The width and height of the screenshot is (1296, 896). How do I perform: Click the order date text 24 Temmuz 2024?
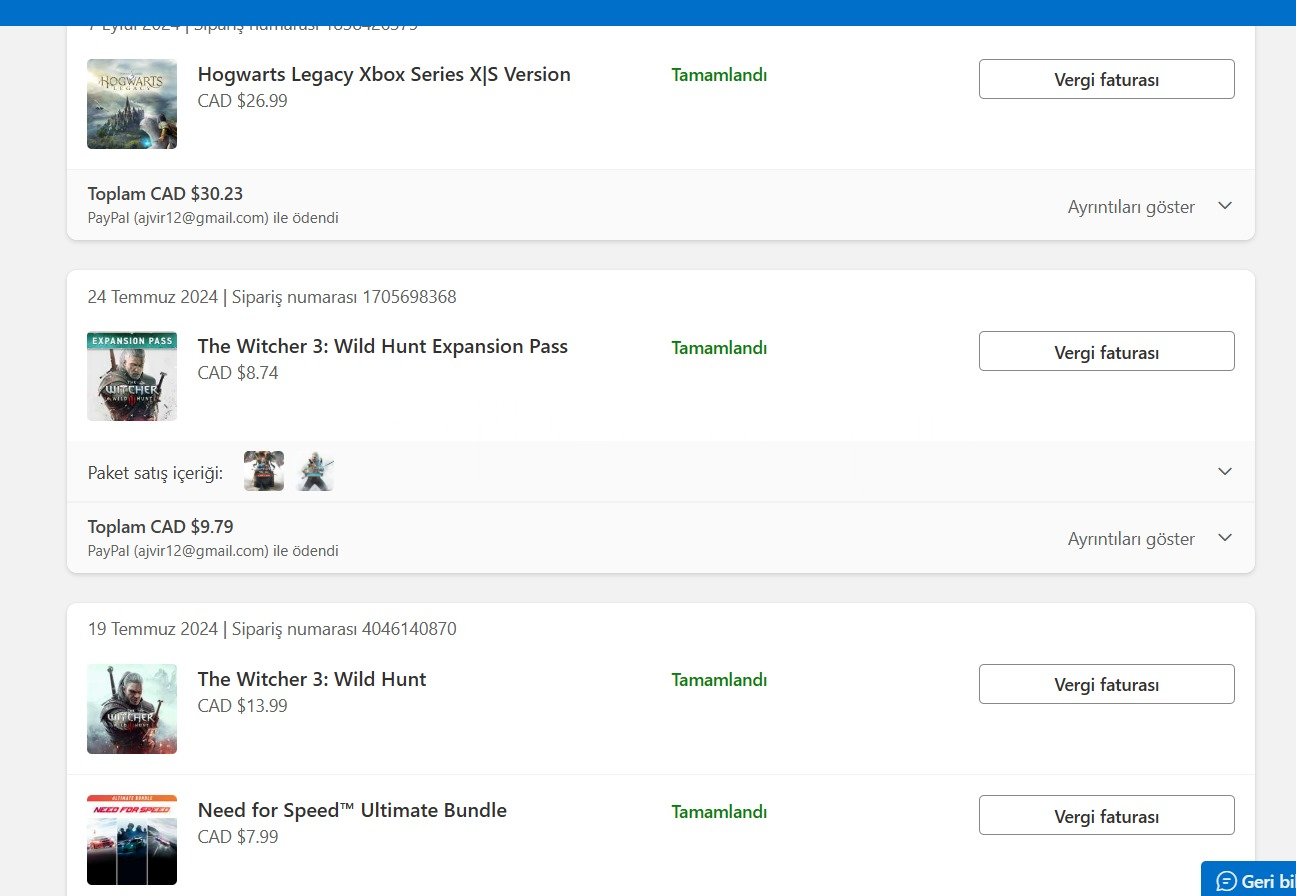pyautogui.click(x=152, y=297)
